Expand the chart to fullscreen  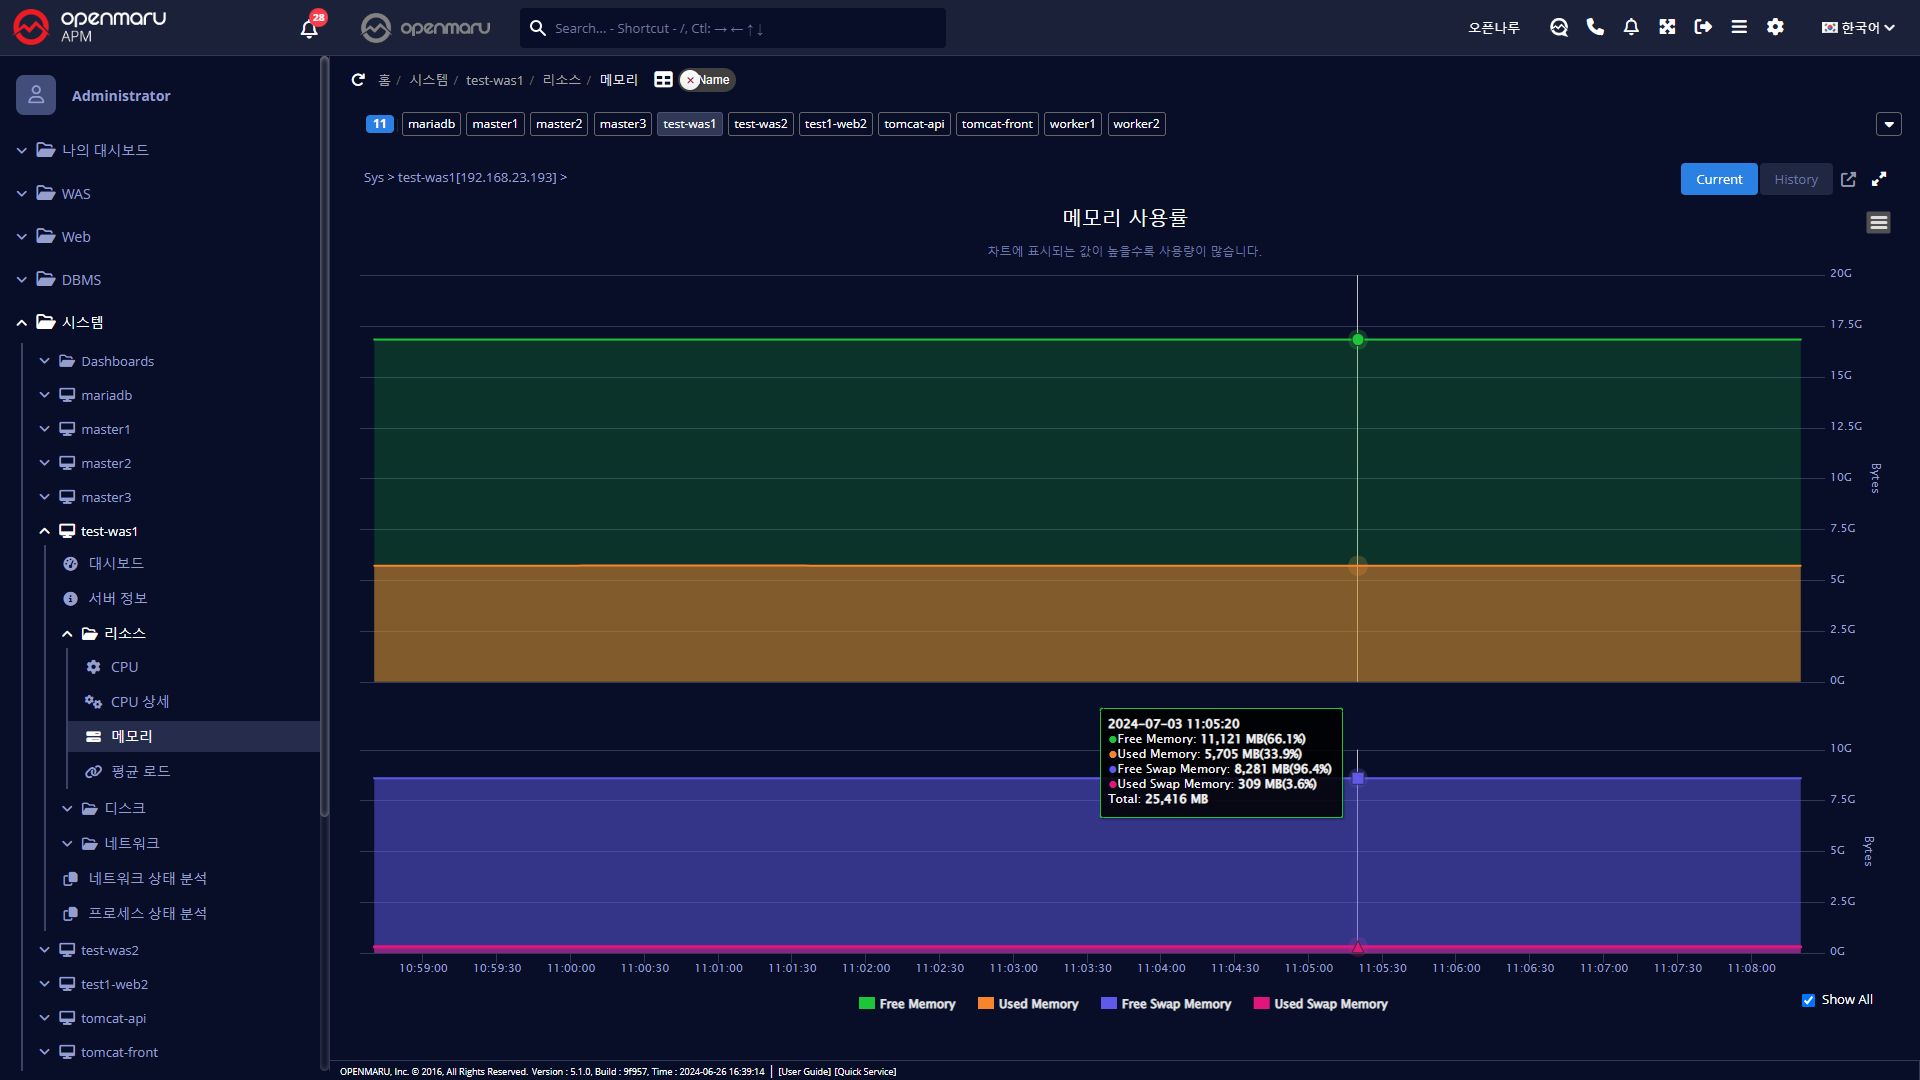(x=1879, y=180)
